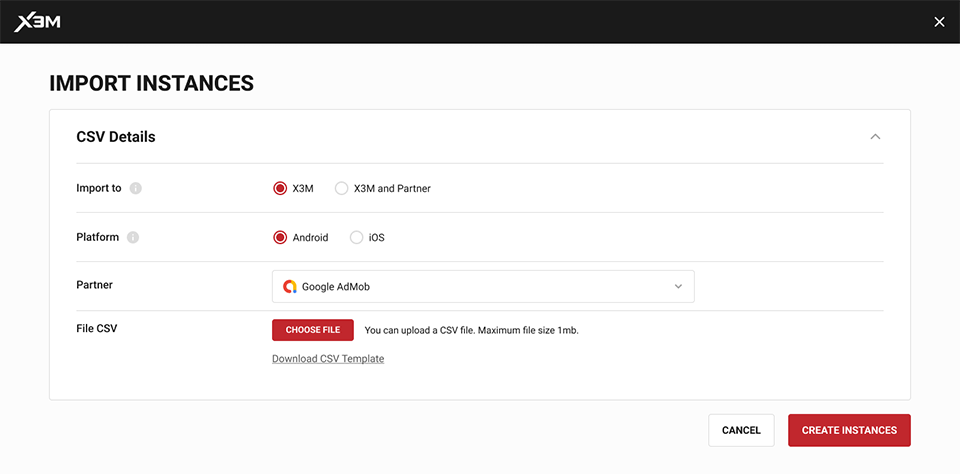960x474 pixels.
Task: Choose the iOS platform radio button
Action: (356, 237)
